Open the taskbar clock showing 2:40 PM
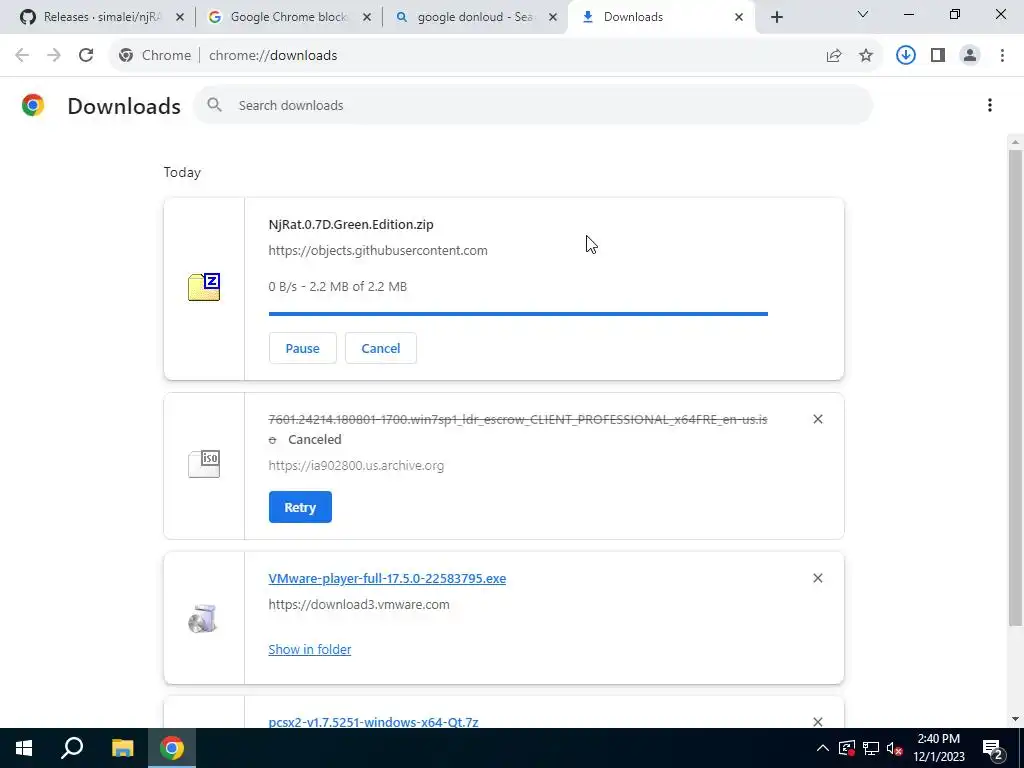The width and height of the screenshot is (1024, 768). (938, 748)
